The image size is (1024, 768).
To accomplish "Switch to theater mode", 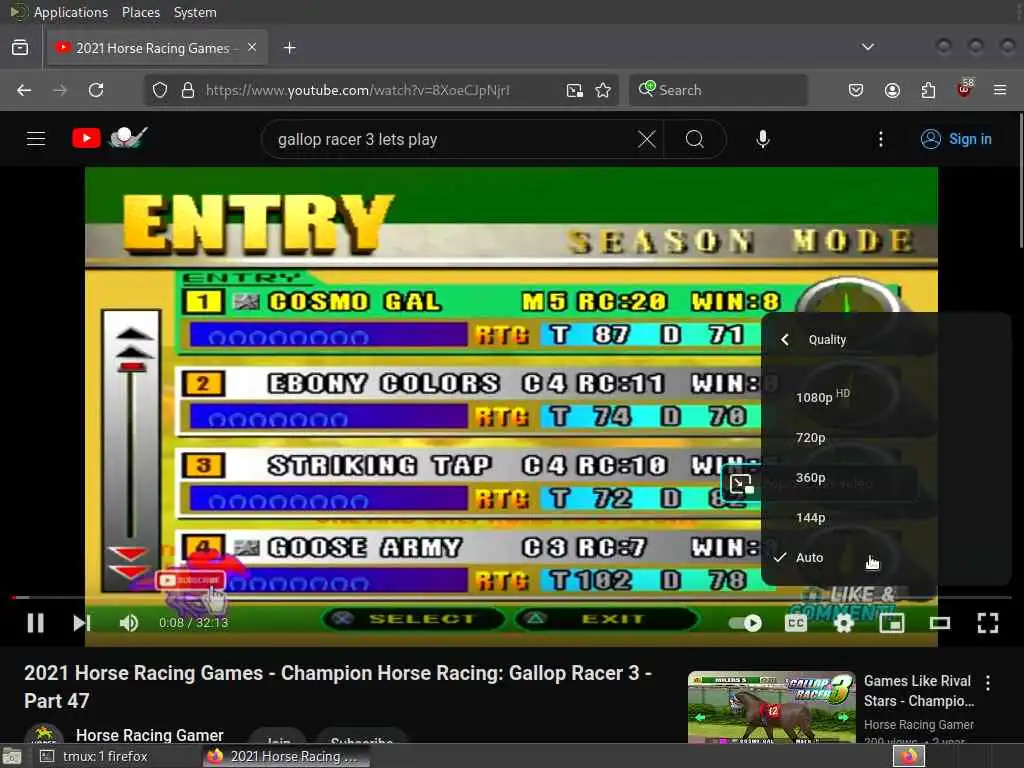I will tap(940, 623).
